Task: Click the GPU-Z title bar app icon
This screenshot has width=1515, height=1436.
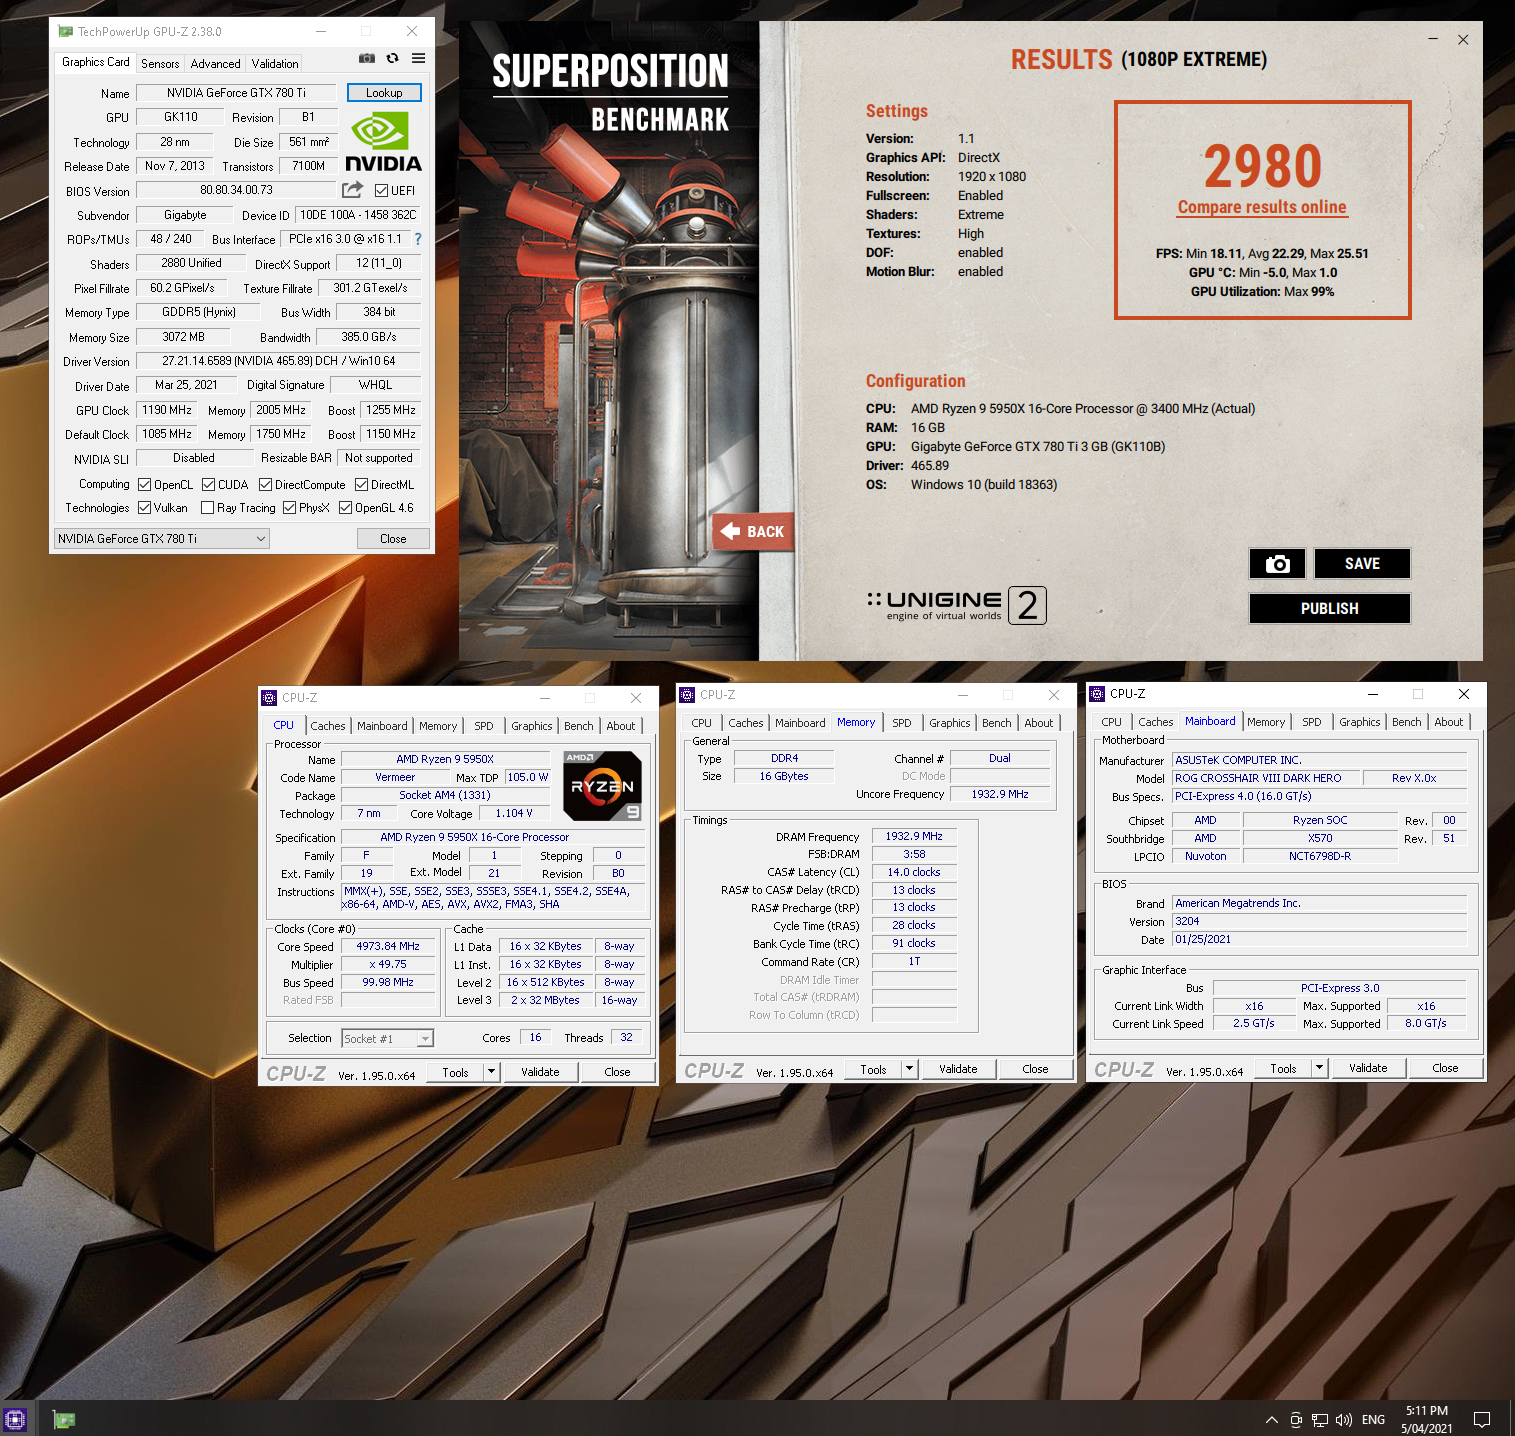Action: pos(66,32)
